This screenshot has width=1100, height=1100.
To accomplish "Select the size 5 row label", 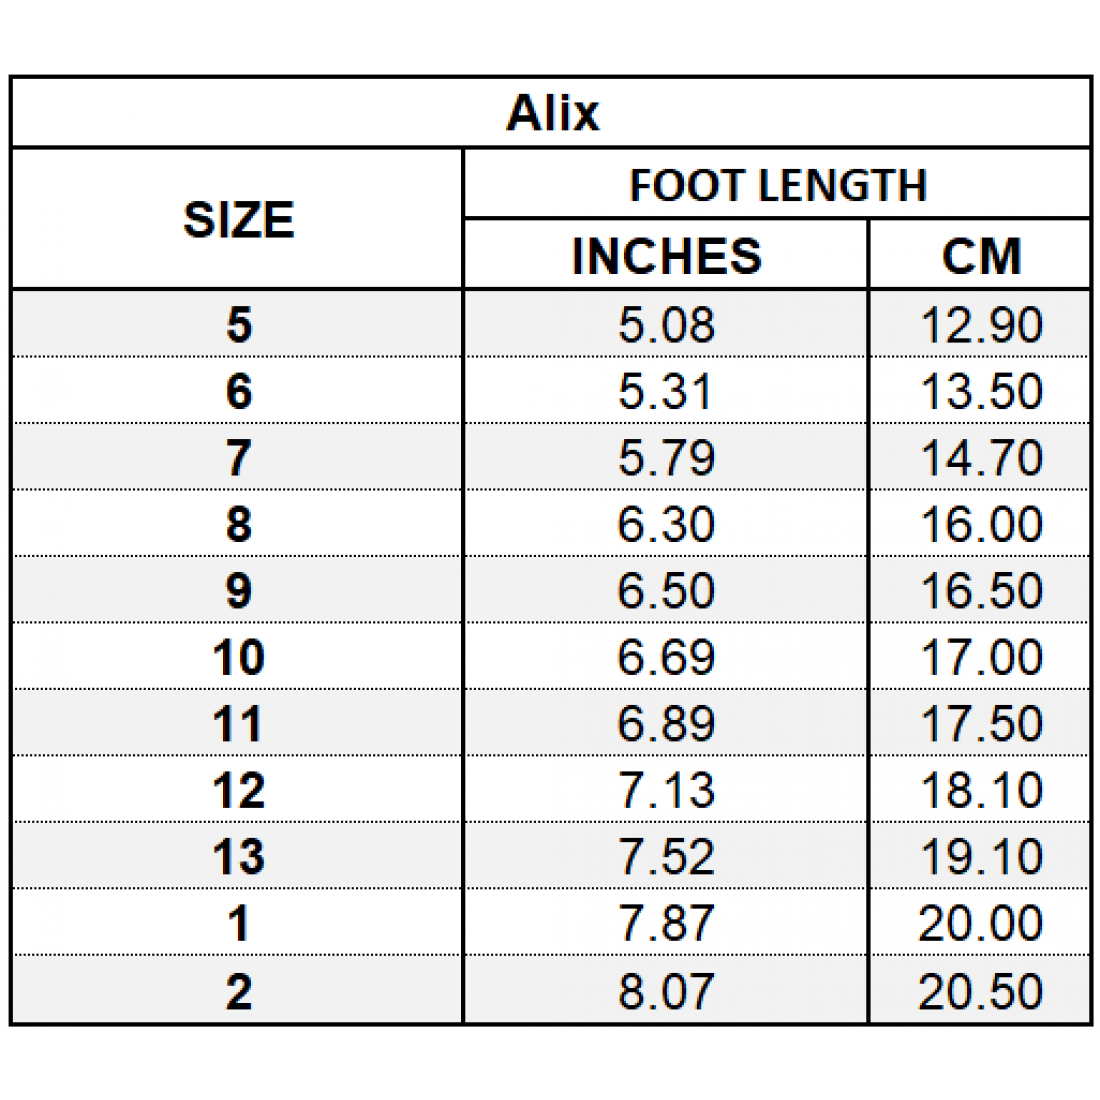I will (x=238, y=325).
